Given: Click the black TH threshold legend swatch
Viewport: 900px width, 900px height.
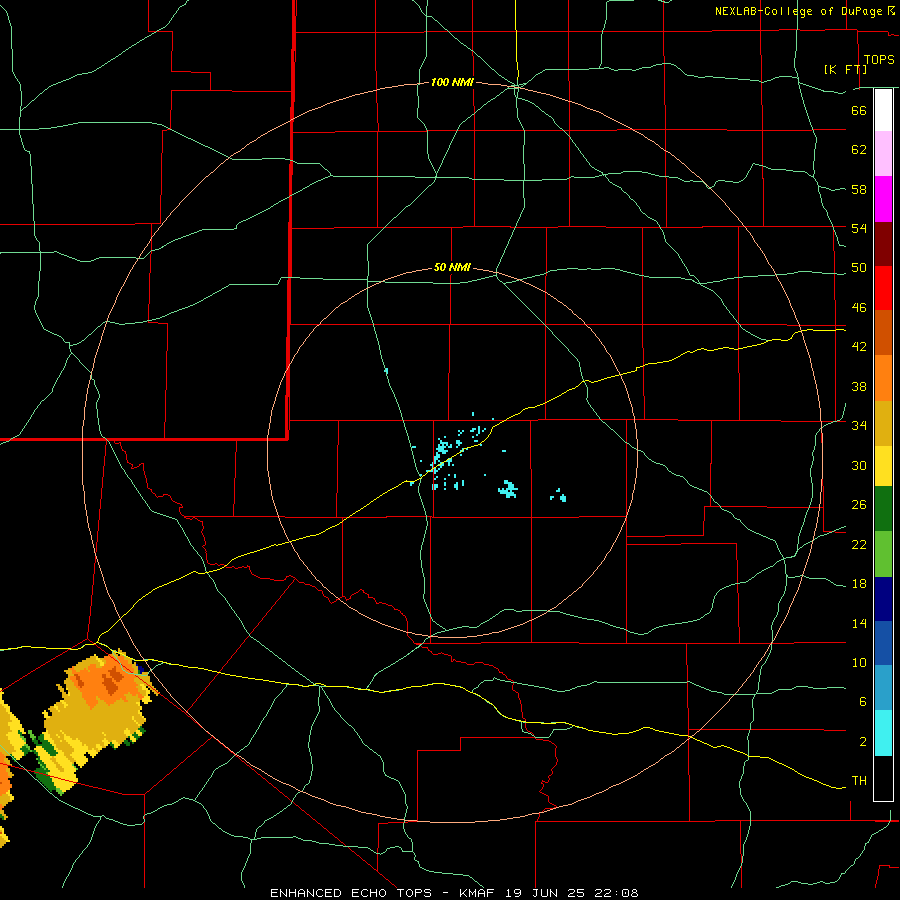Looking at the screenshot, I should [883, 778].
